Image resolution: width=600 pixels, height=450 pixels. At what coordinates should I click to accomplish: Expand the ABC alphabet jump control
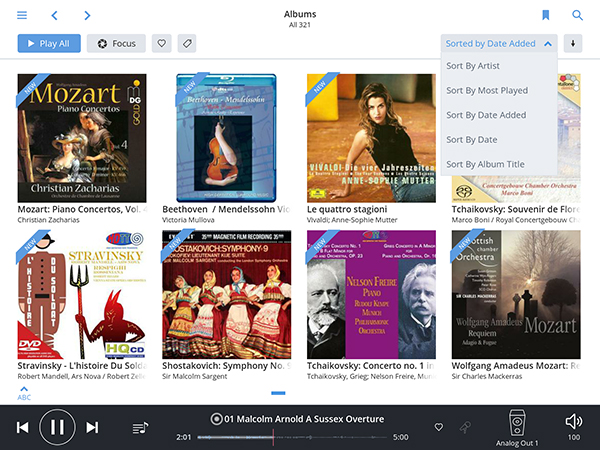tap(24, 393)
